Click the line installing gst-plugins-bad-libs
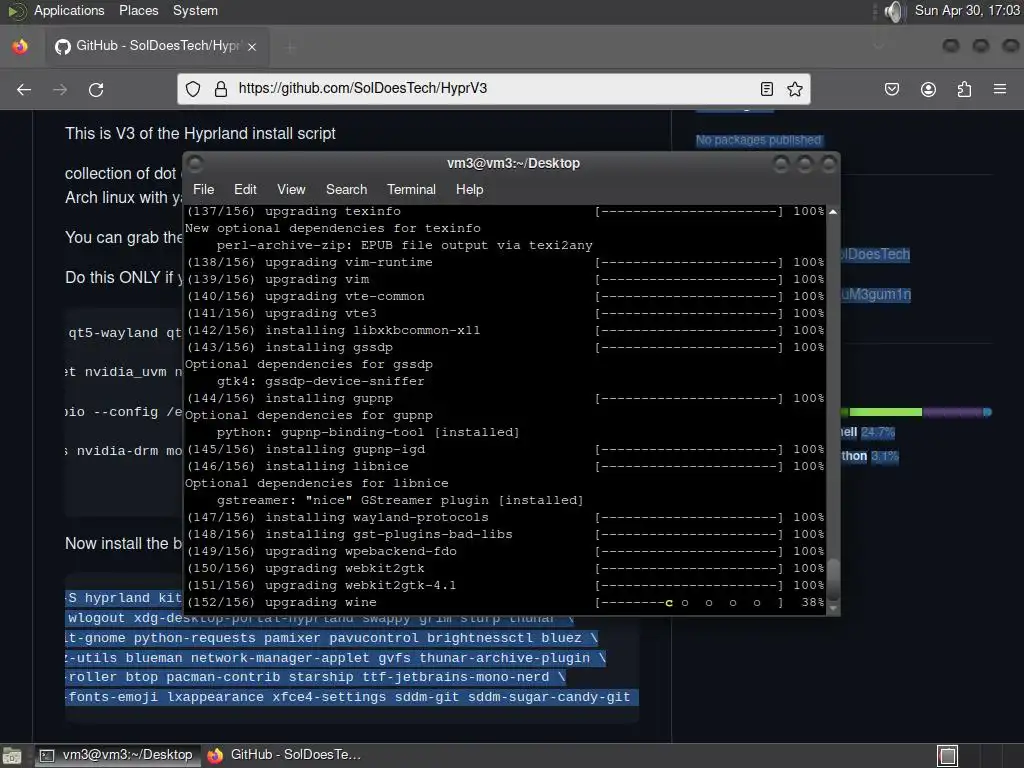The width and height of the screenshot is (1024, 768). click(504, 534)
